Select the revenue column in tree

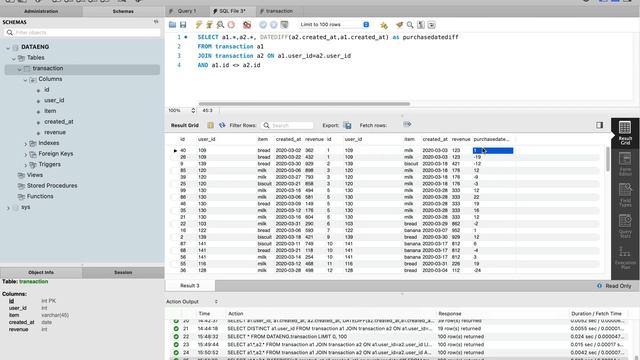pyautogui.click(x=55, y=132)
